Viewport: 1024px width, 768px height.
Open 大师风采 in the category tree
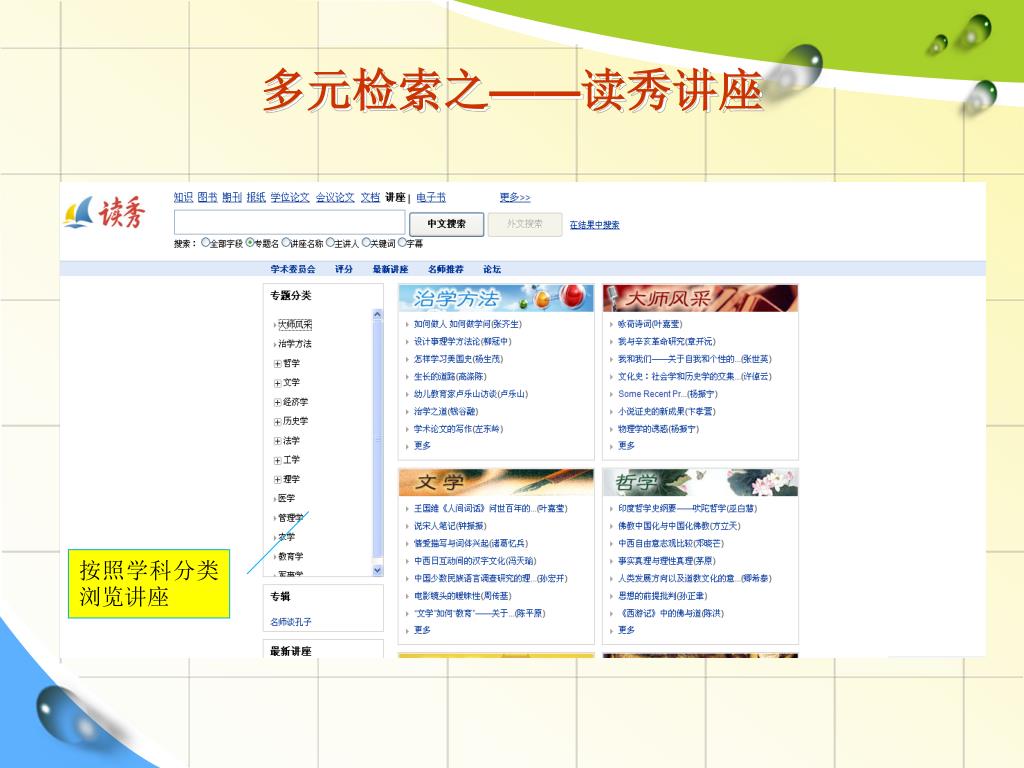295,324
